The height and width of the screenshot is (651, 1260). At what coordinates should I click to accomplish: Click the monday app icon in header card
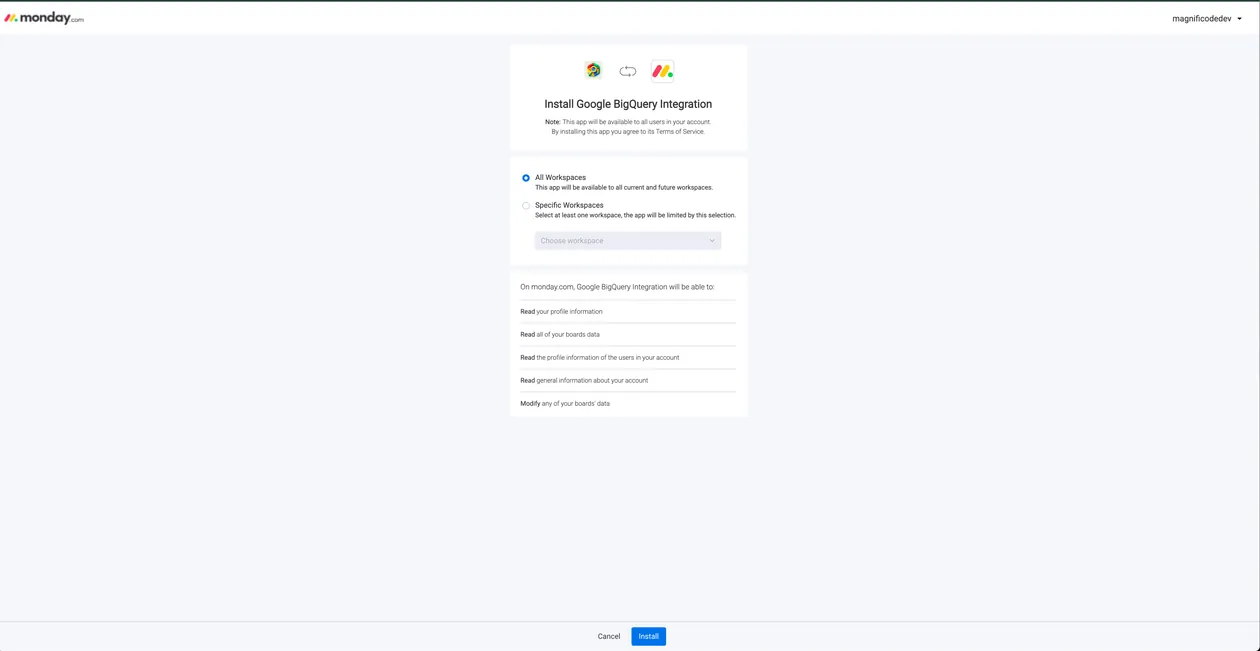[662, 70]
